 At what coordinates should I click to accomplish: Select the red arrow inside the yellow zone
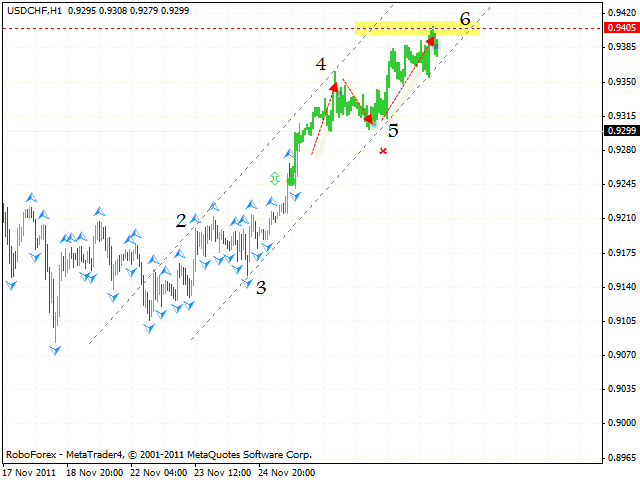coord(431,41)
